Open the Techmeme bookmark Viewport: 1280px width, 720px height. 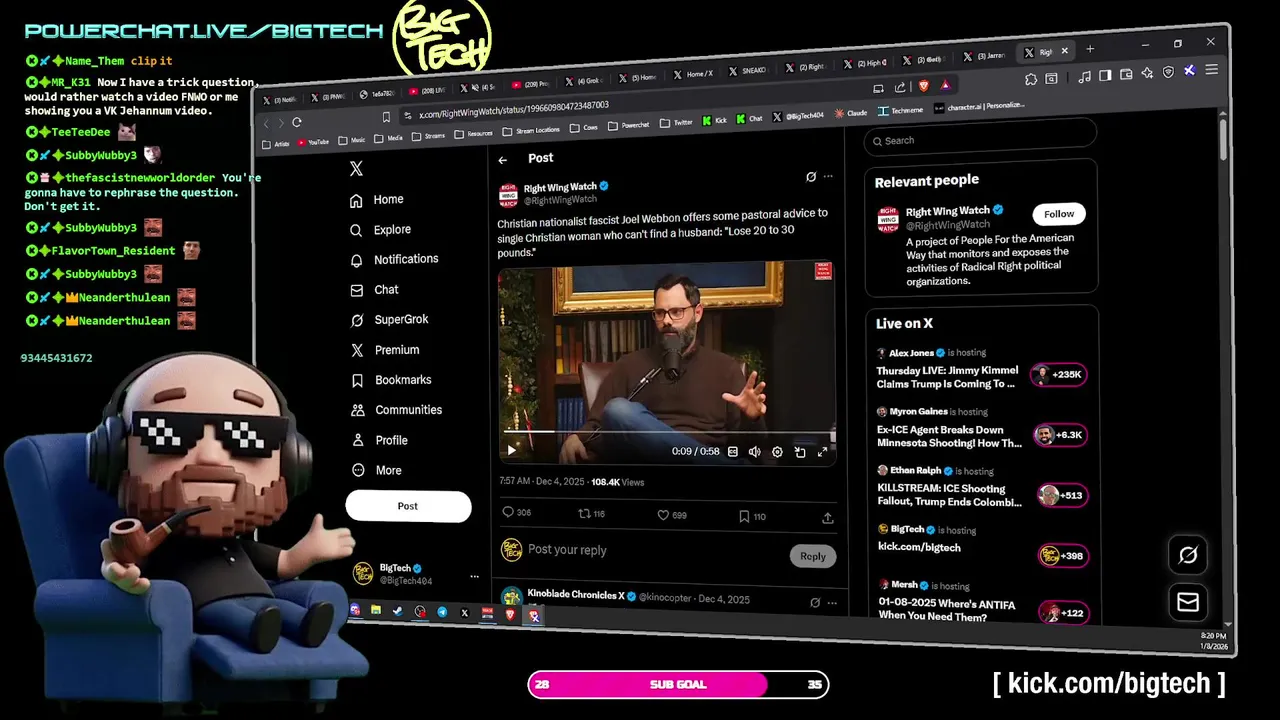pyautogui.click(x=901, y=110)
